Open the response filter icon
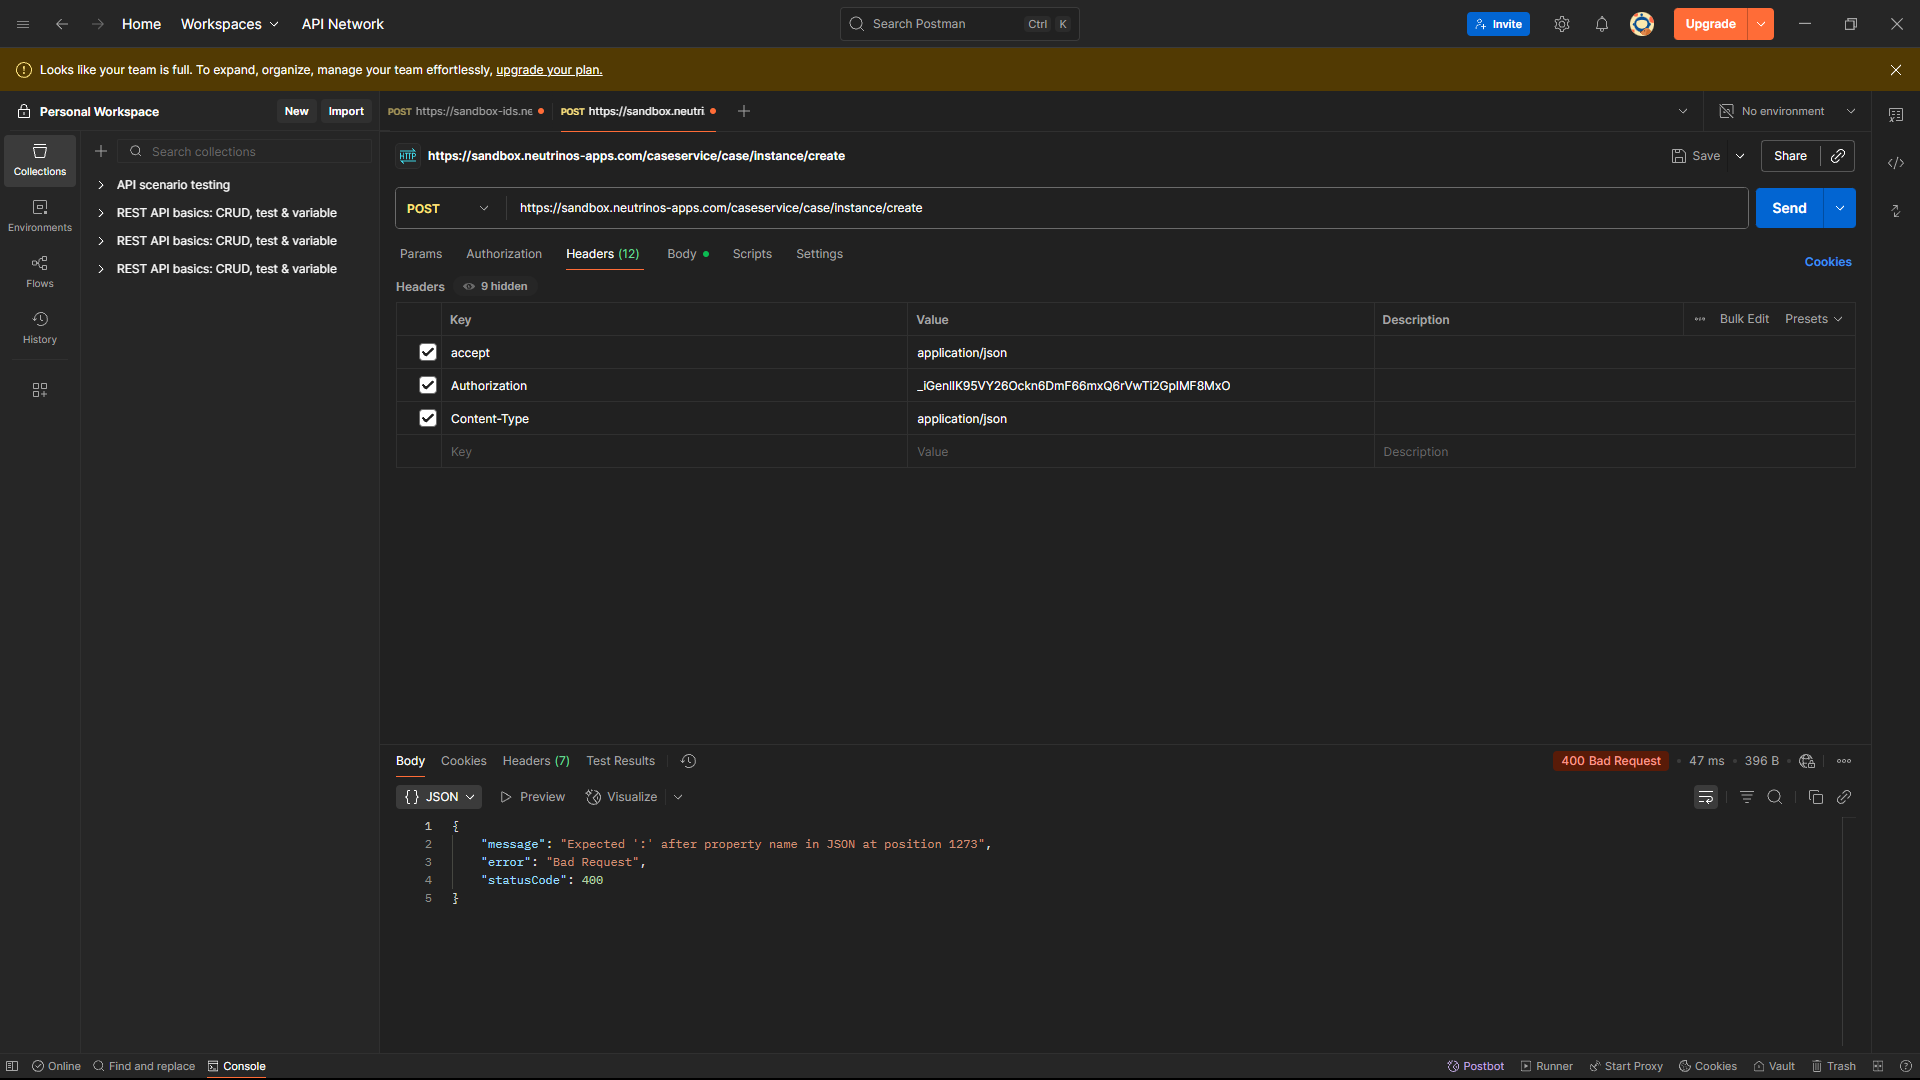The height and width of the screenshot is (1080, 1920). [1747, 797]
